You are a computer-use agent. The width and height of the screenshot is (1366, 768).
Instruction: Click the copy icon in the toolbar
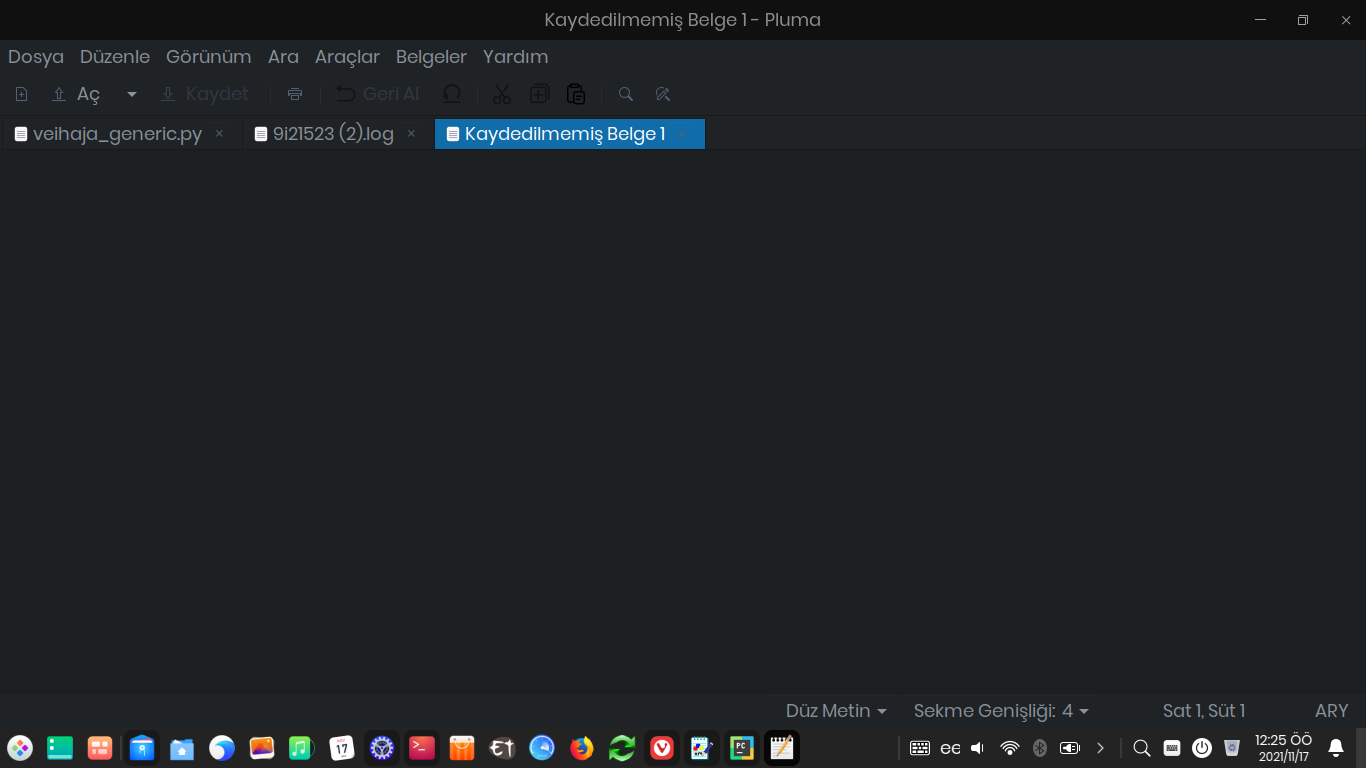pyautogui.click(x=539, y=94)
